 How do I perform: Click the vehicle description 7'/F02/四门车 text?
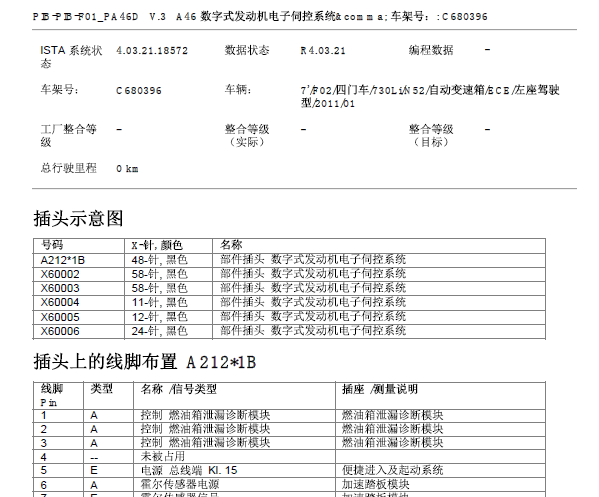430,97
